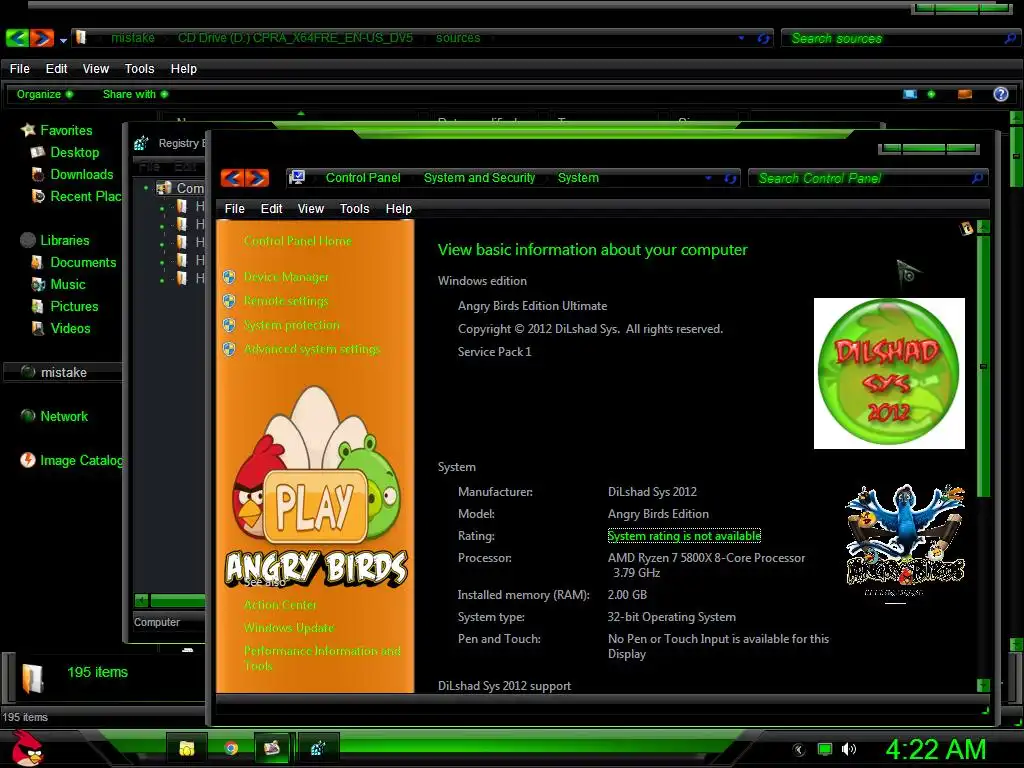Open file explorer folder icon on taskbar
The width and height of the screenshot is (1024, 768).
point(187,748)
